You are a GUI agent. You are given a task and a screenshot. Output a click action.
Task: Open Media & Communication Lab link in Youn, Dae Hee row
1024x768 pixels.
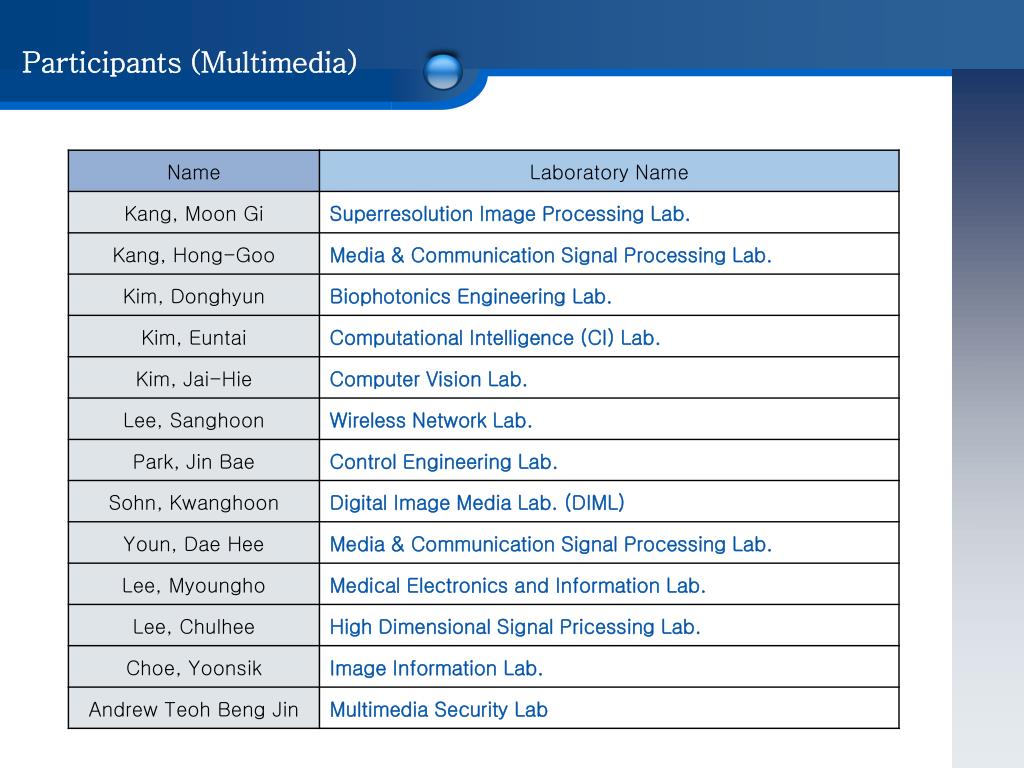coord(551,544)
